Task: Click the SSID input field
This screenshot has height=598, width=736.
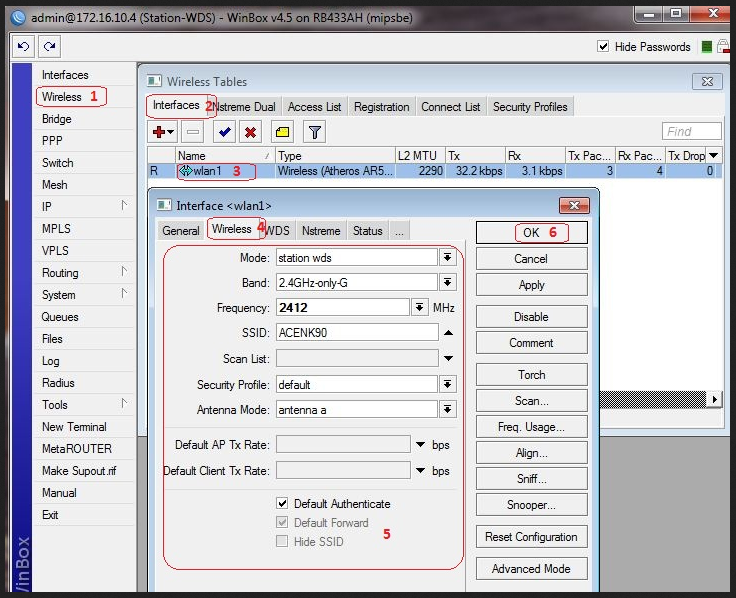Action: tap(357, 332)
